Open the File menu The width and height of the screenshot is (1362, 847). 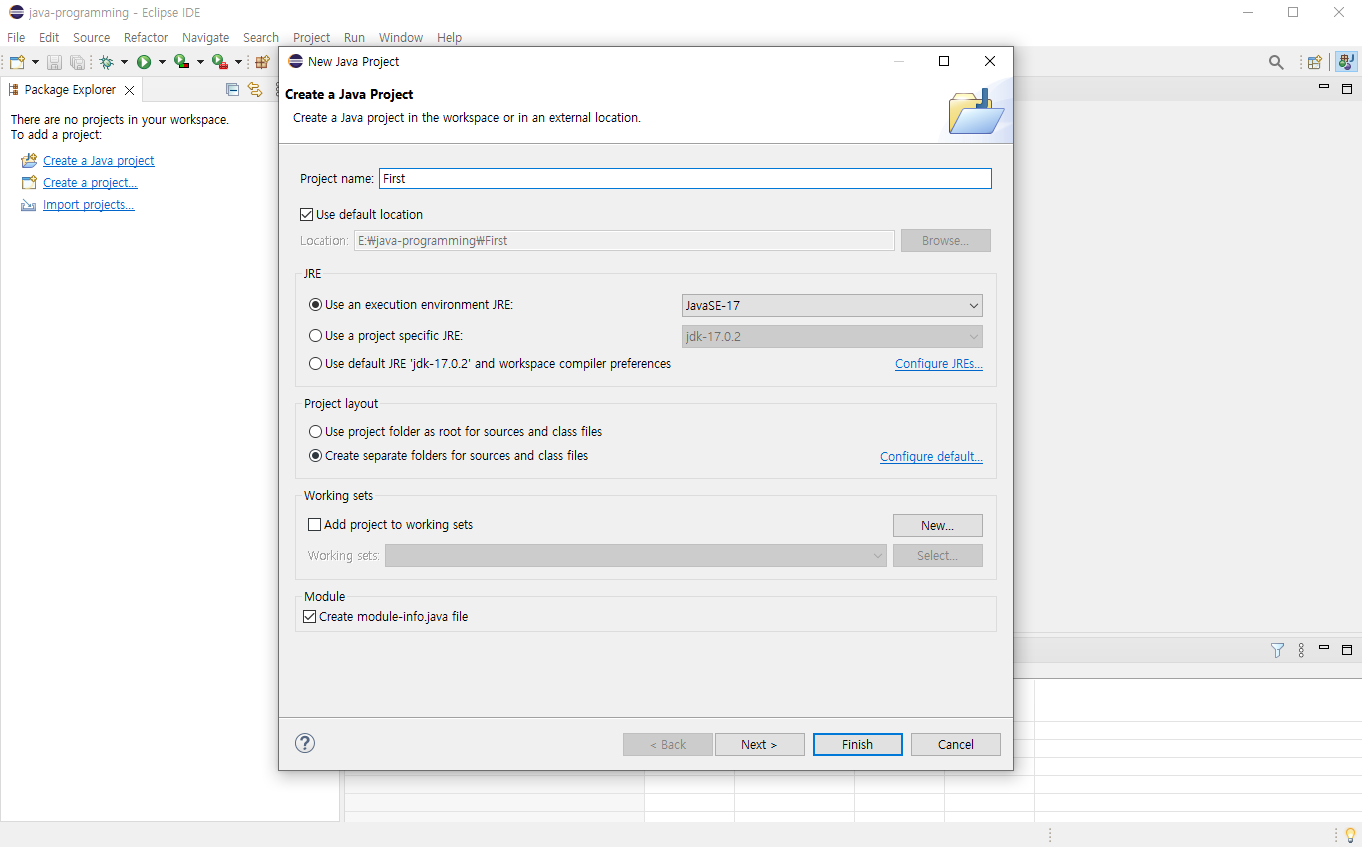pyautogui.click(x=16, y=37)
